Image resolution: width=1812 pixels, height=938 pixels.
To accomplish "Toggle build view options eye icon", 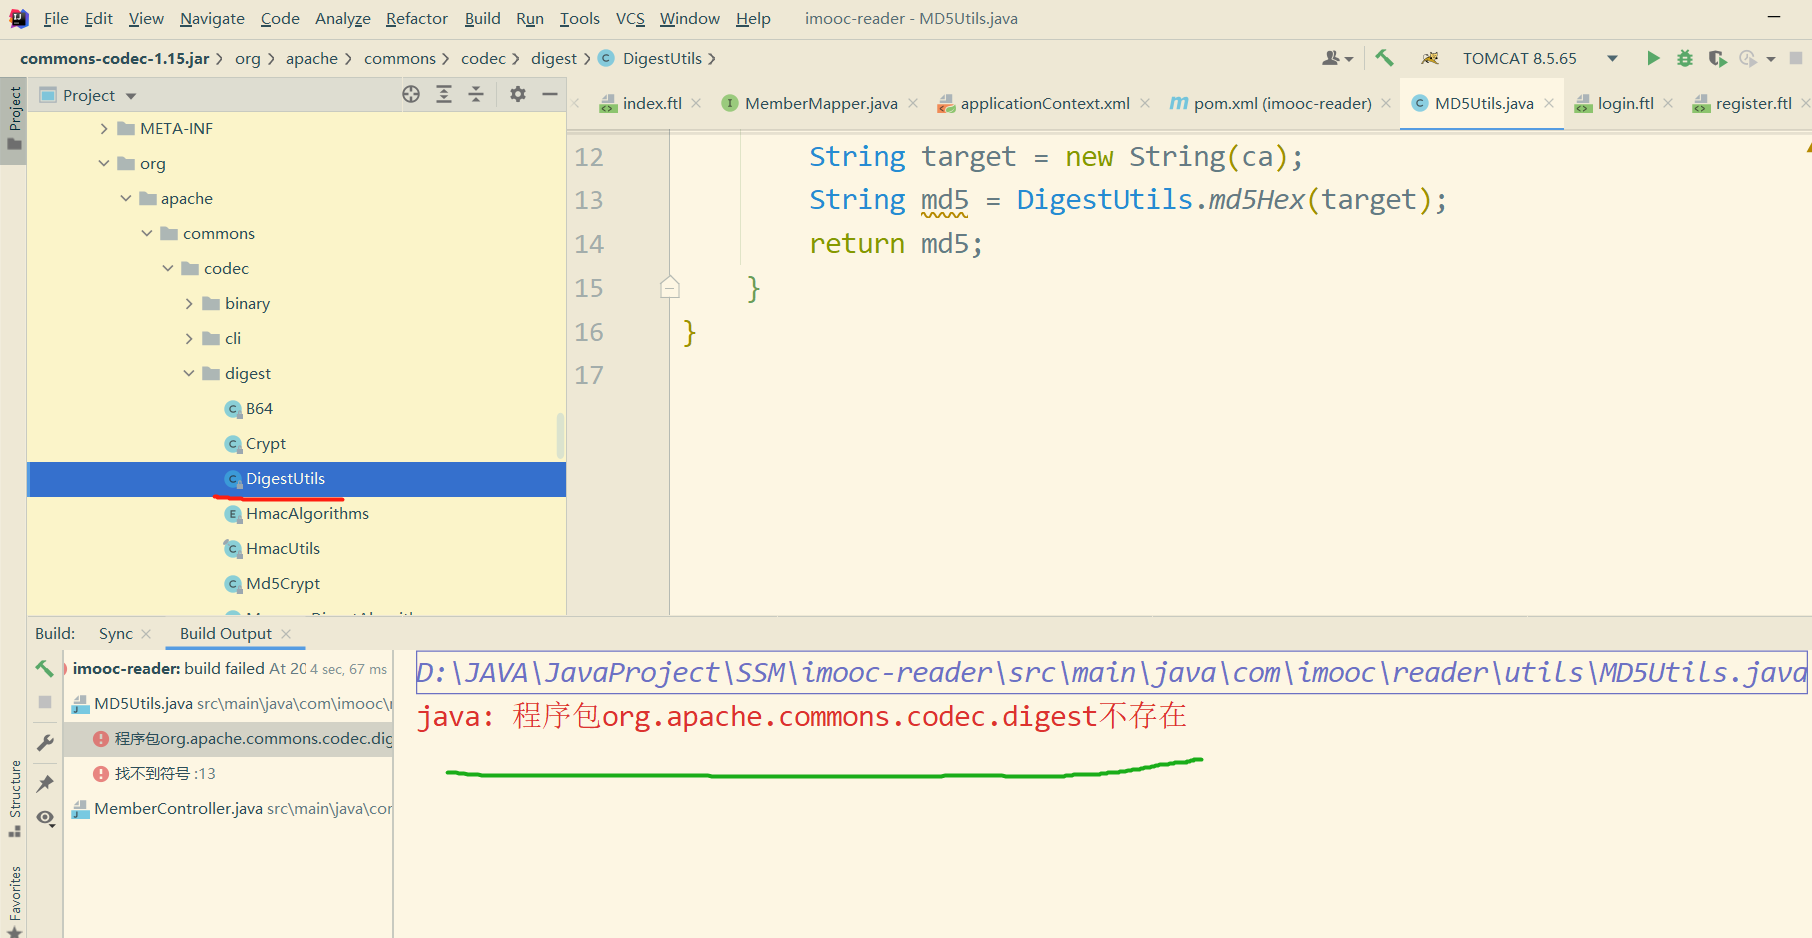I will pos(45,818).
